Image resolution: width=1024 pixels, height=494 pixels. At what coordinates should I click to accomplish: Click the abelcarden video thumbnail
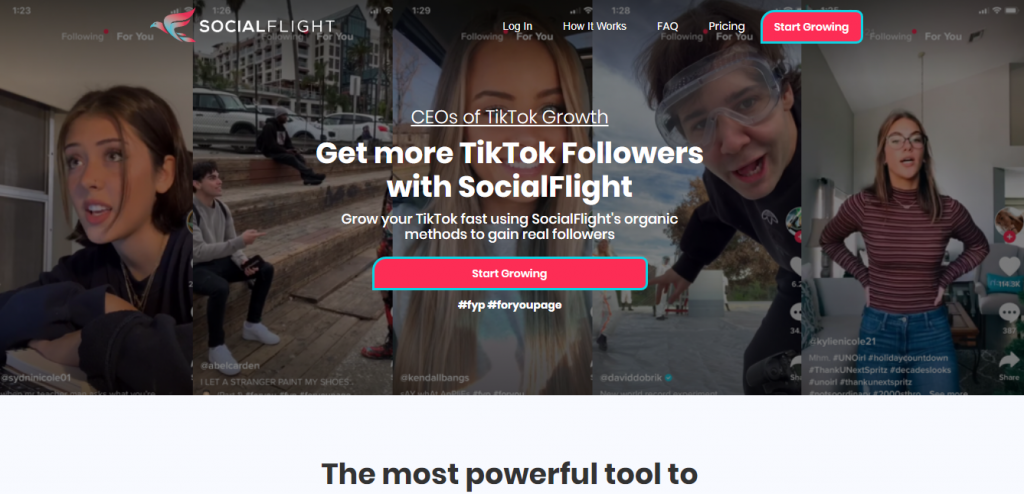tap(293, 197)
